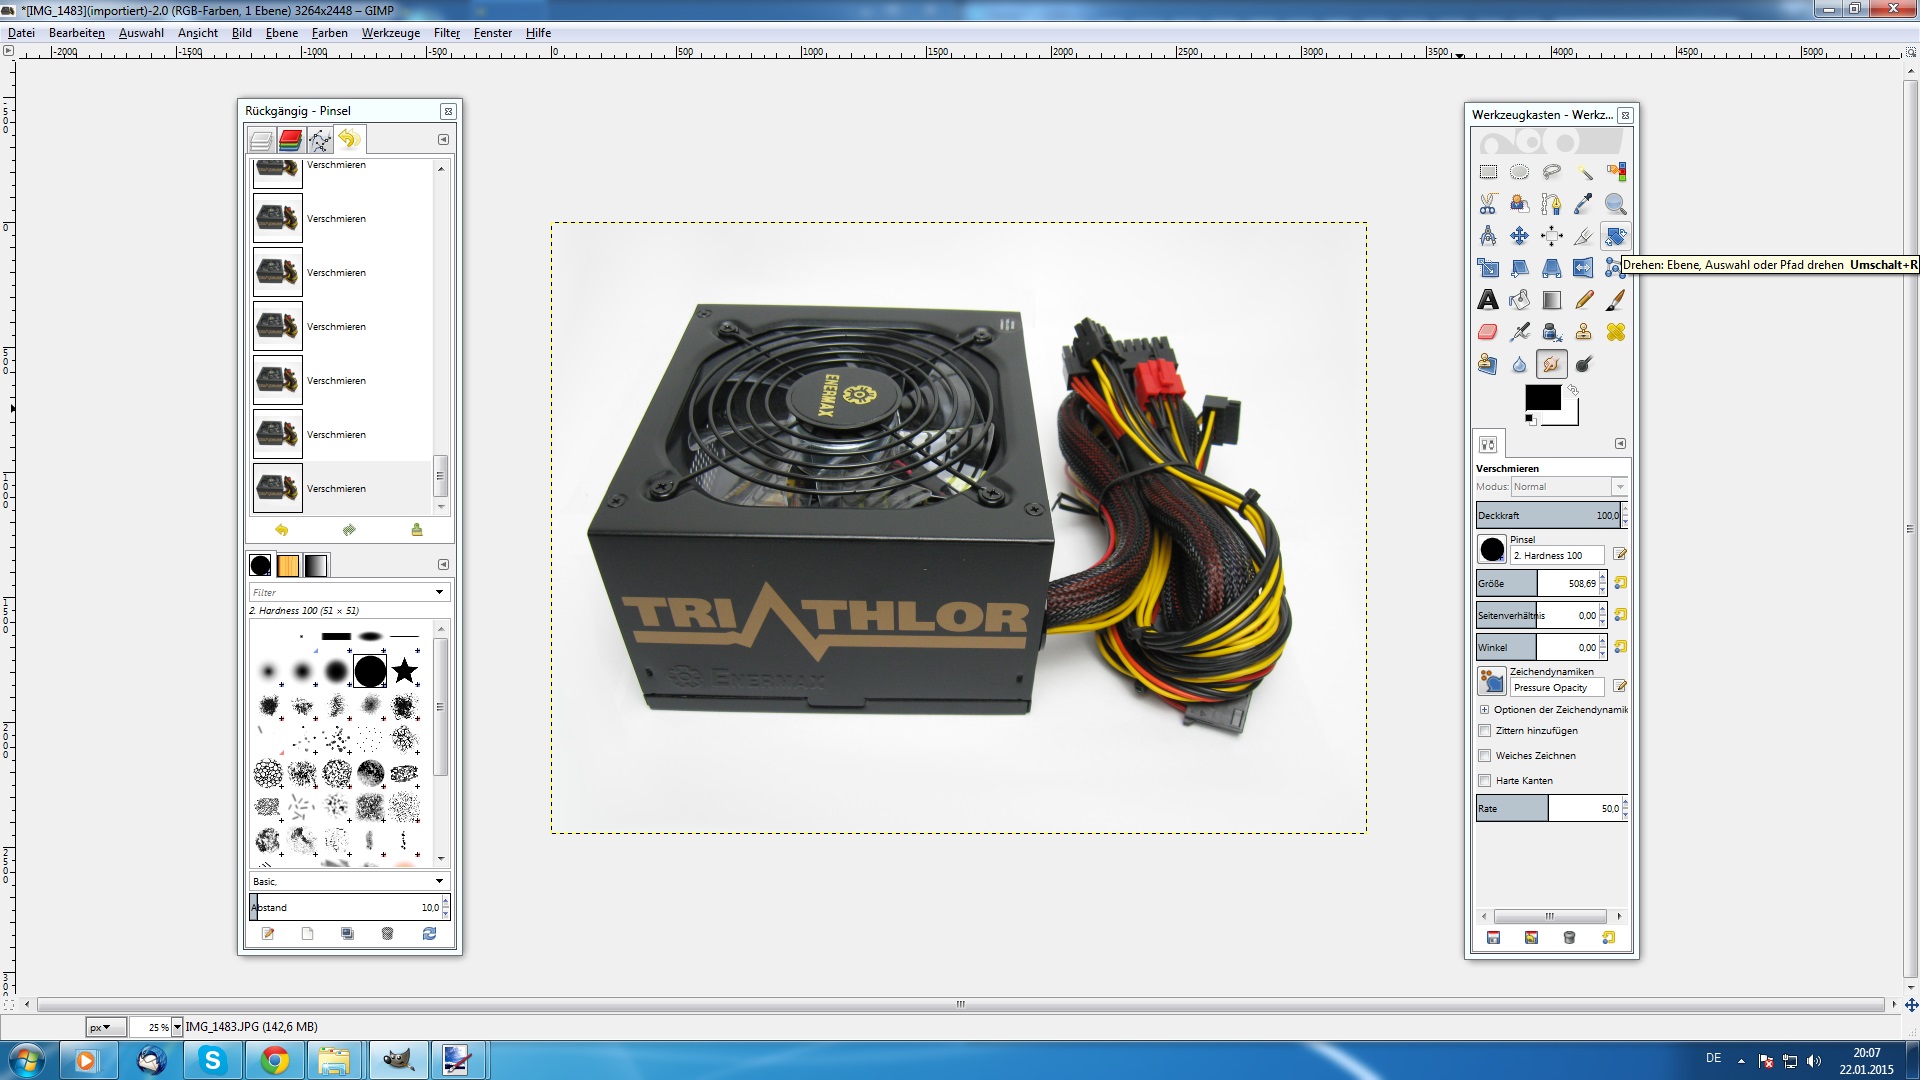Select the Eraser tool
Image resolution: width=1920 pixels, height=1080 pixels.
tap(1488, 332)
